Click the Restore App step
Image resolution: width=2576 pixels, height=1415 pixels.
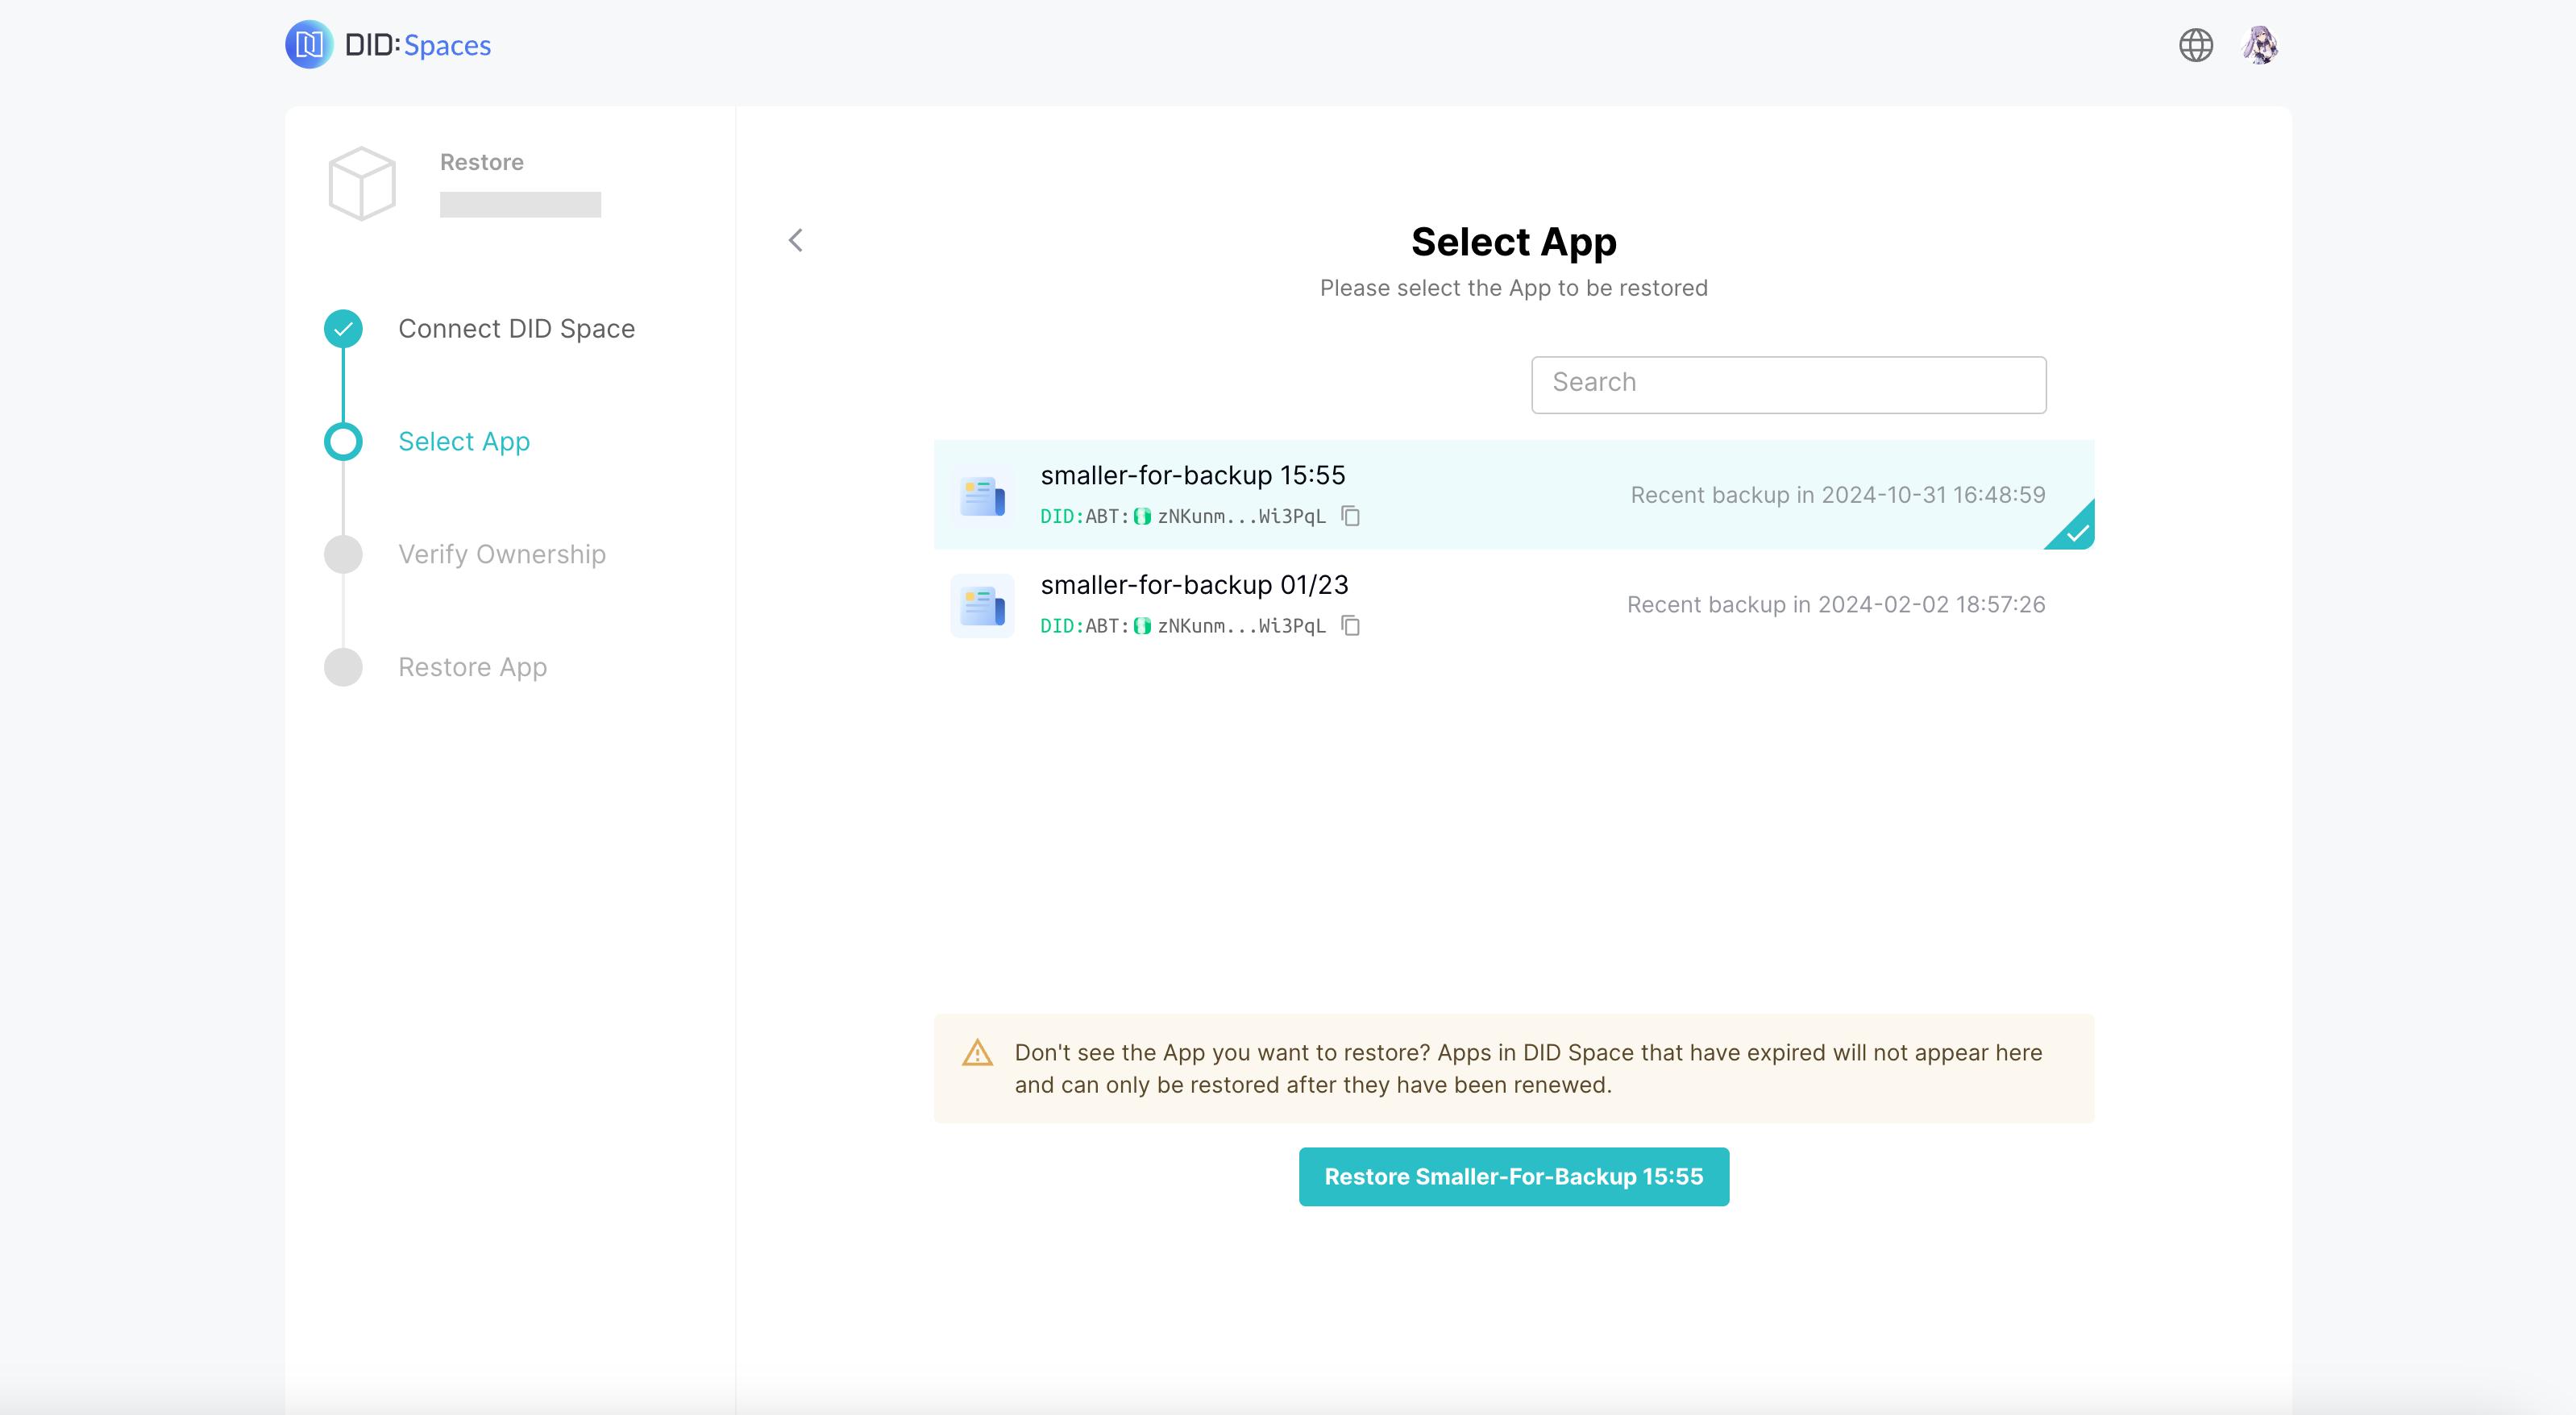tap(472, 667)
